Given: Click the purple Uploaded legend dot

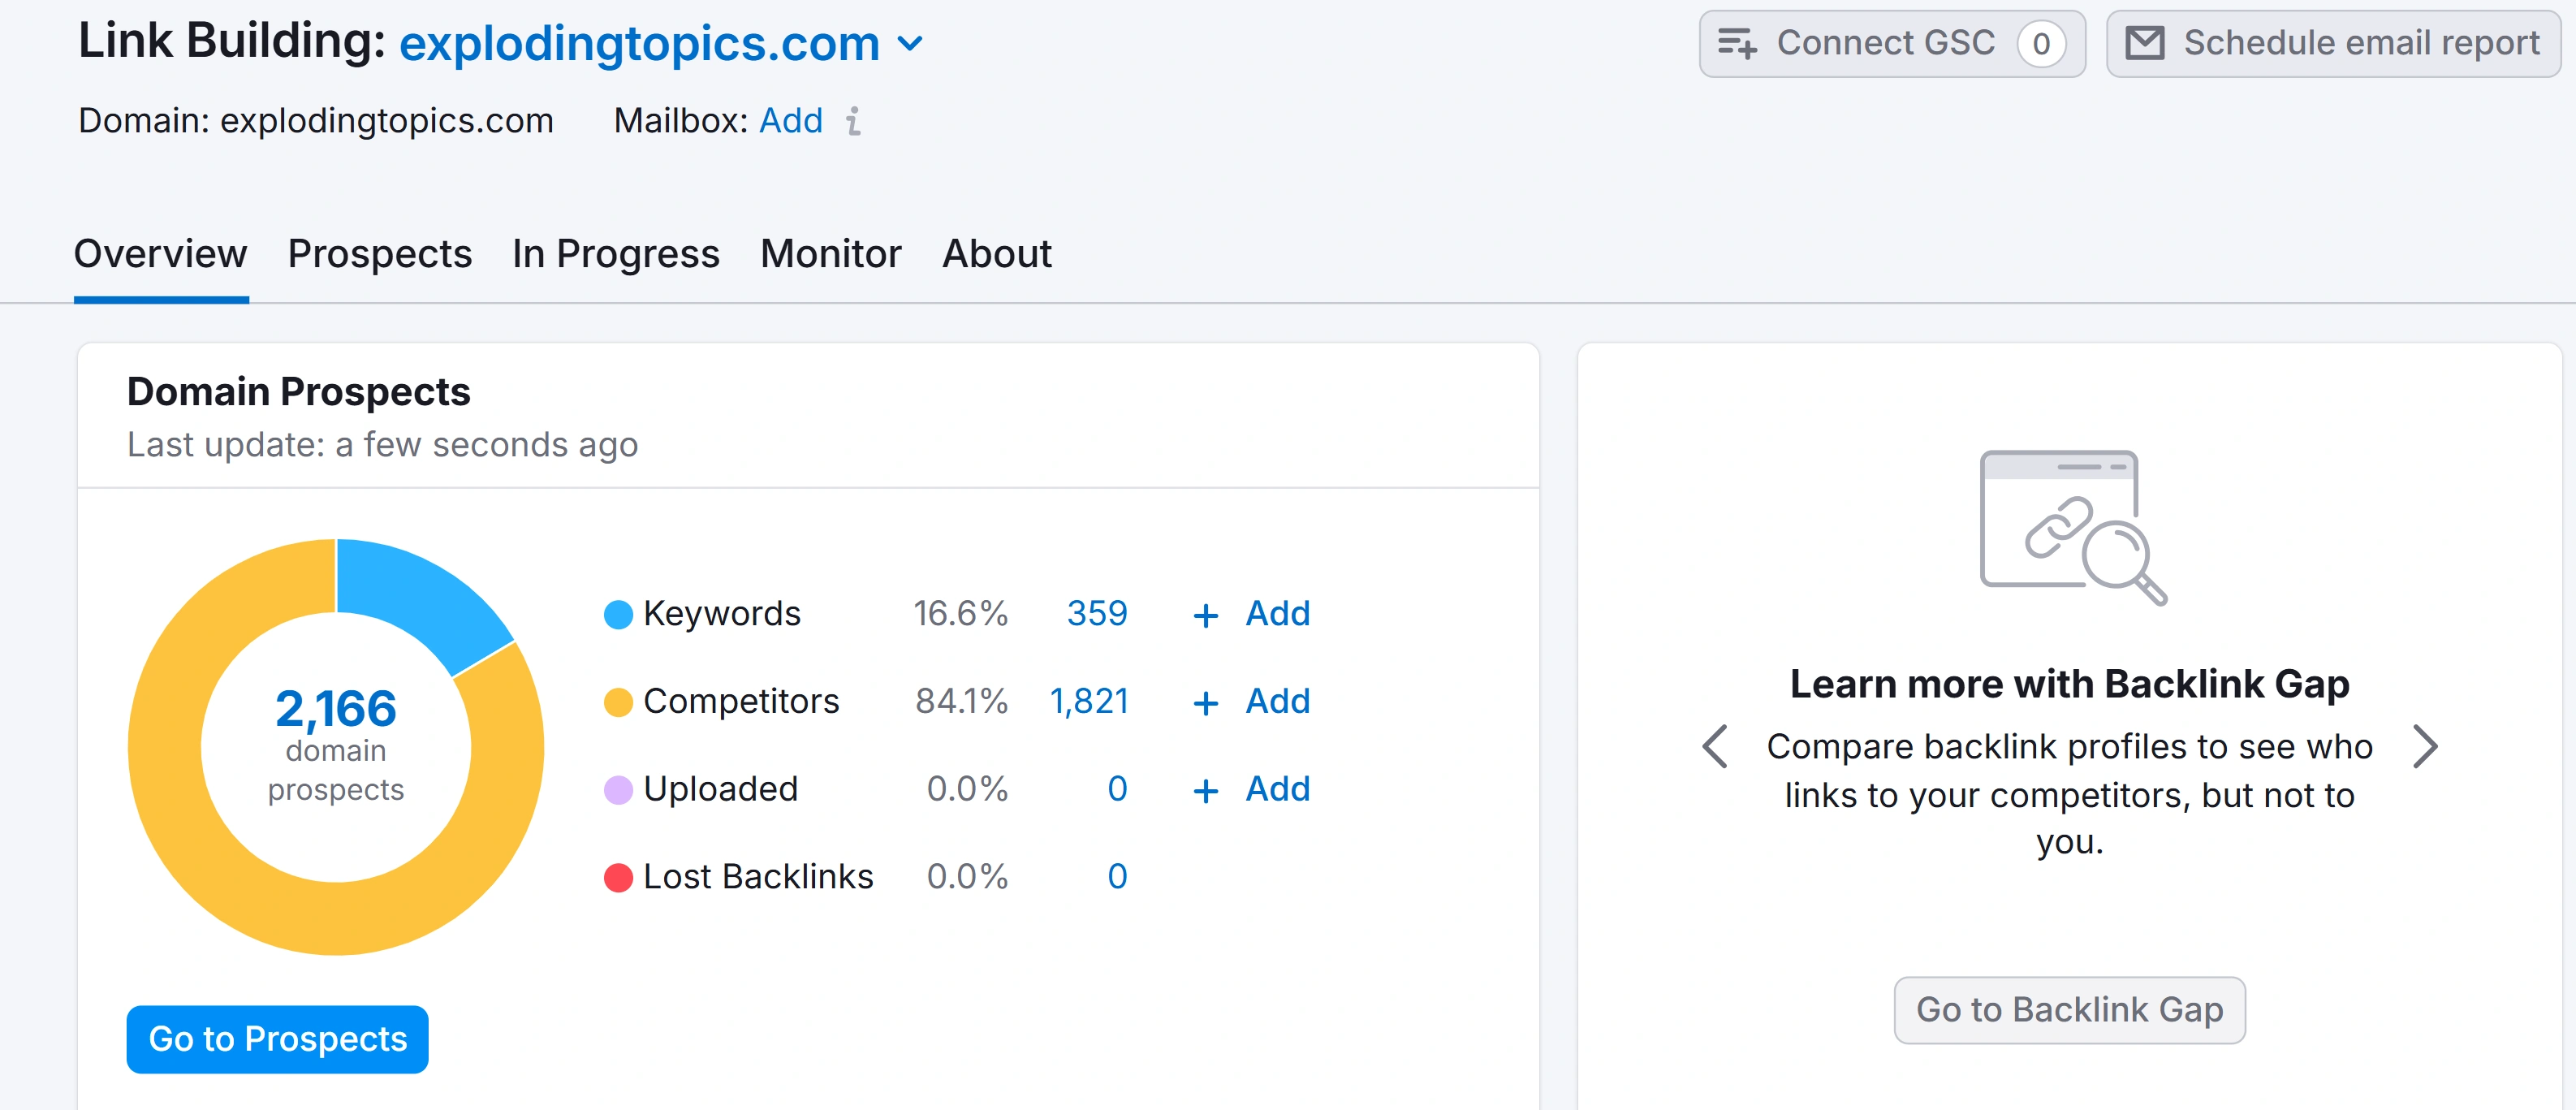Looking at the screenshot, I should (x=618, y=790).
